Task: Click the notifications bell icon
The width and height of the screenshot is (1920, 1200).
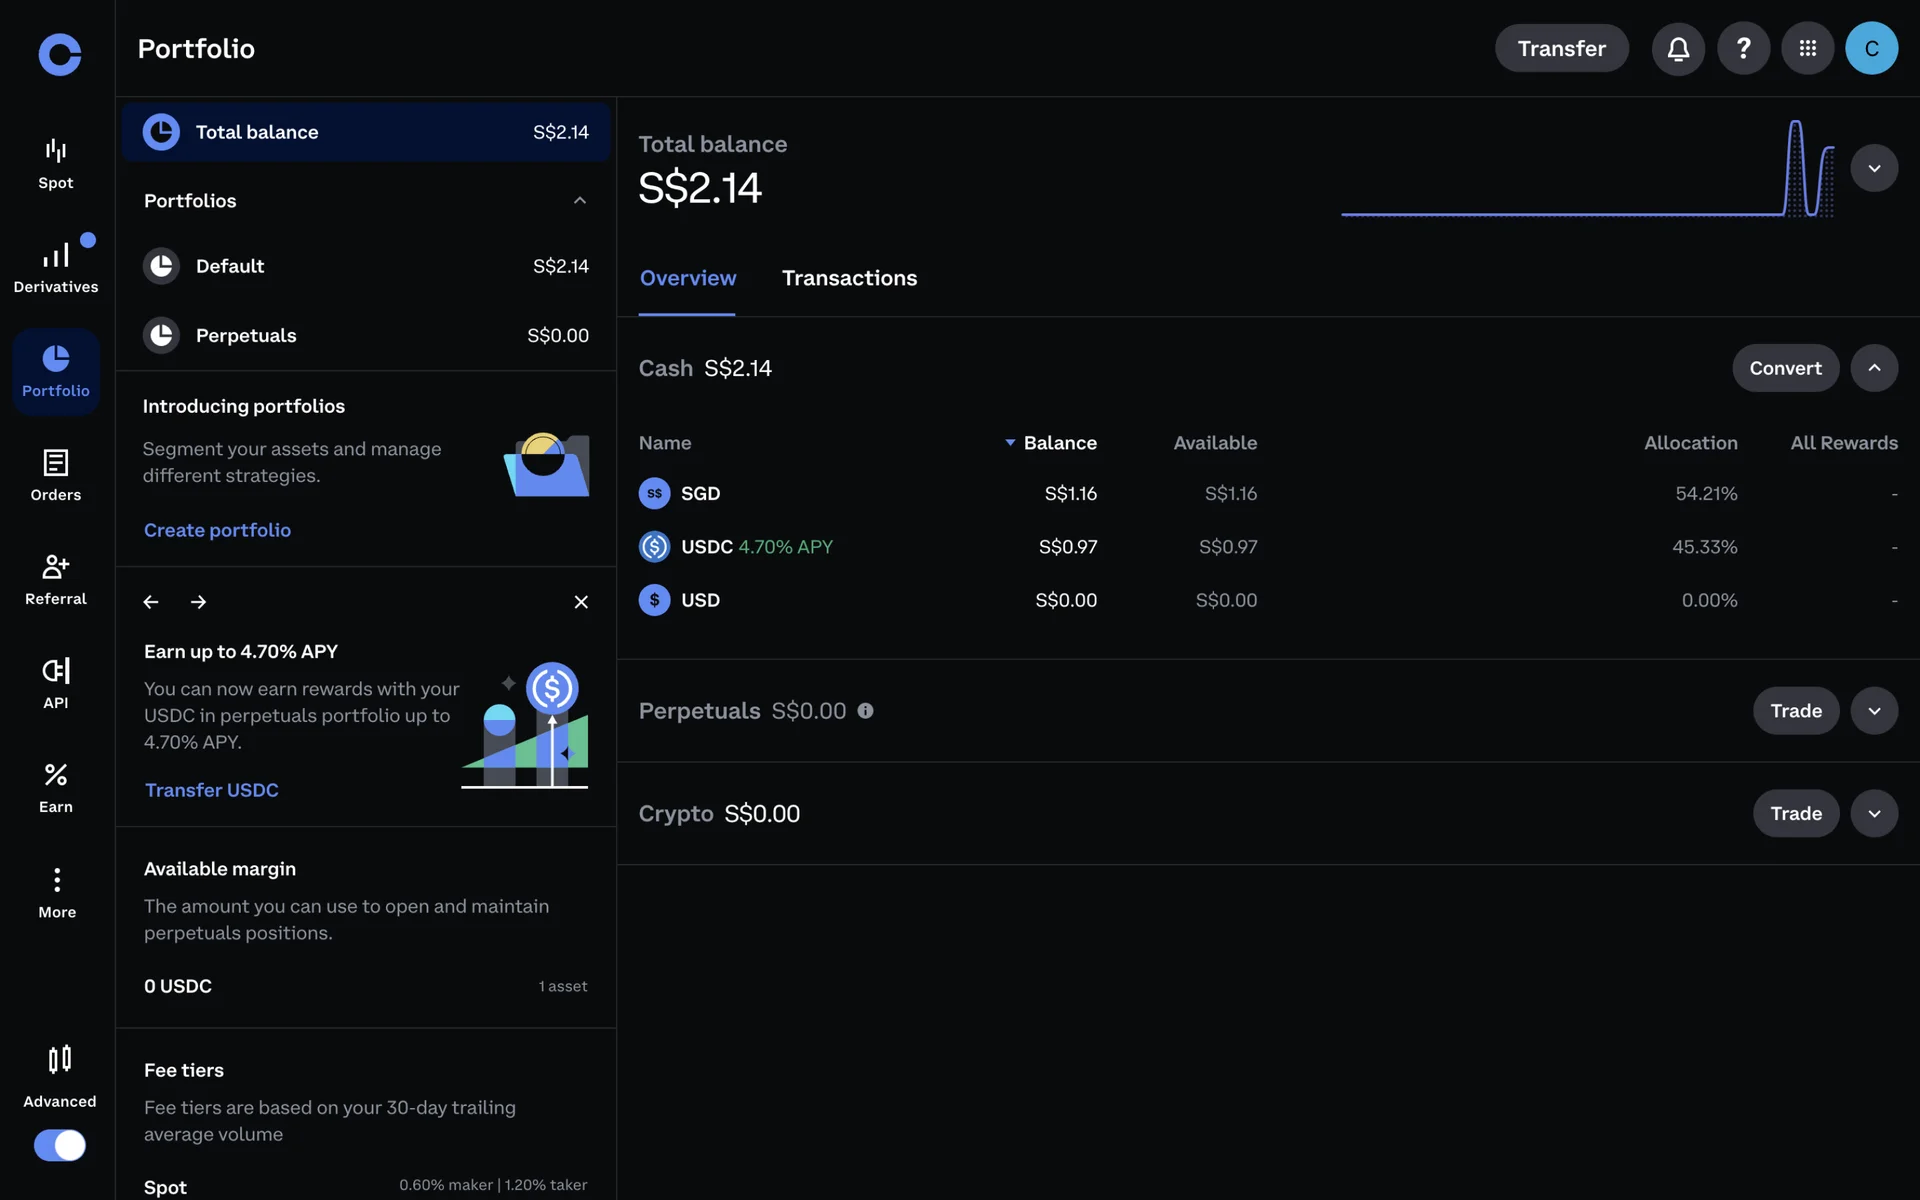Action: (x=1678, y=48)
